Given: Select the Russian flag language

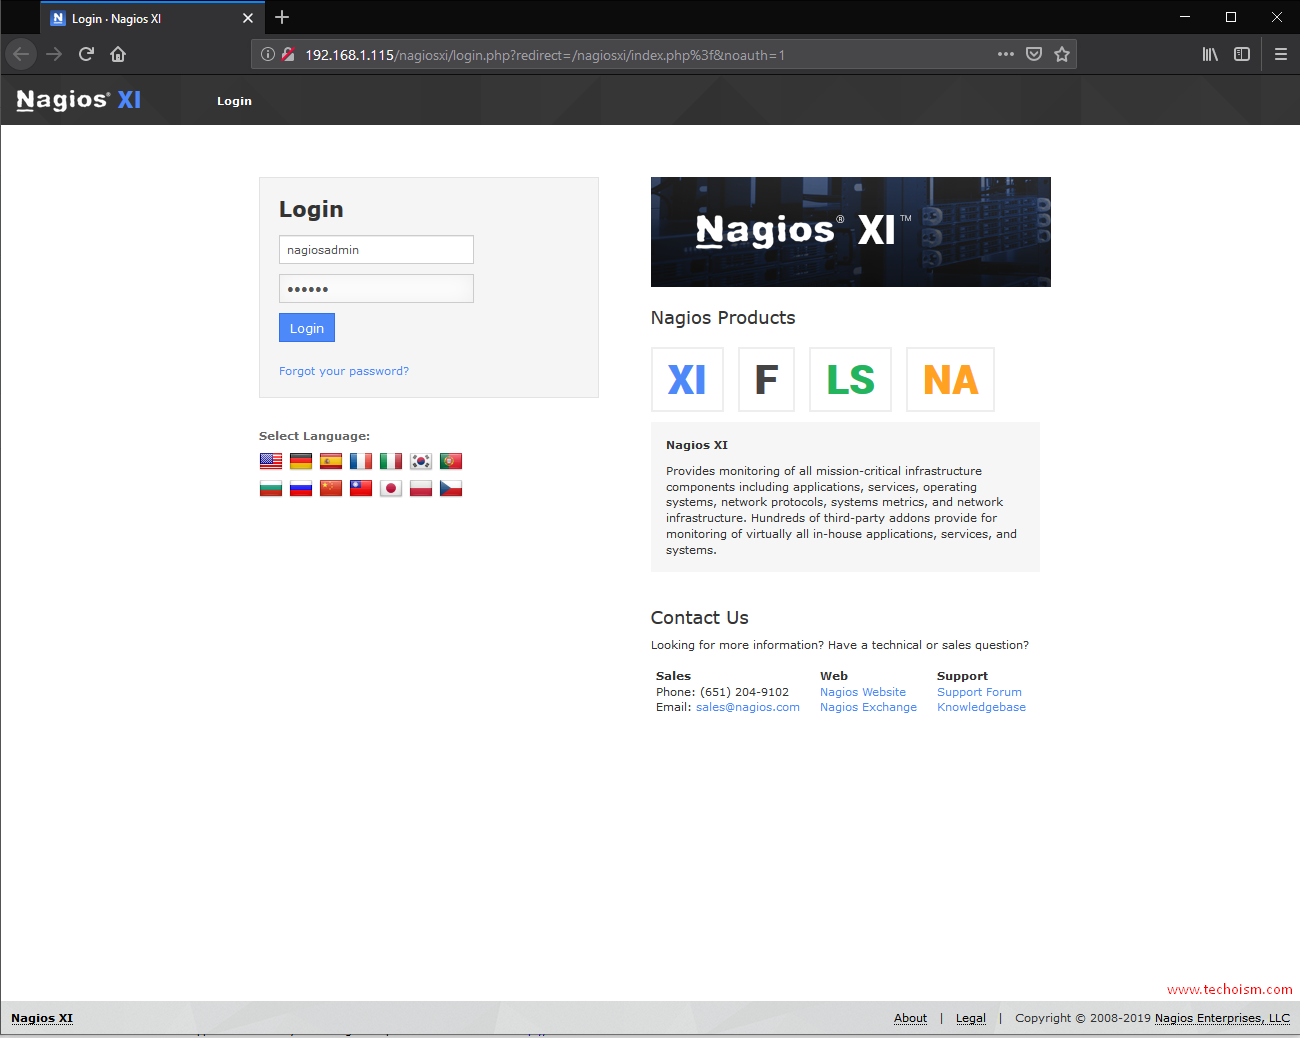Looking at the screenshot, I should click(x=301, y=488).
